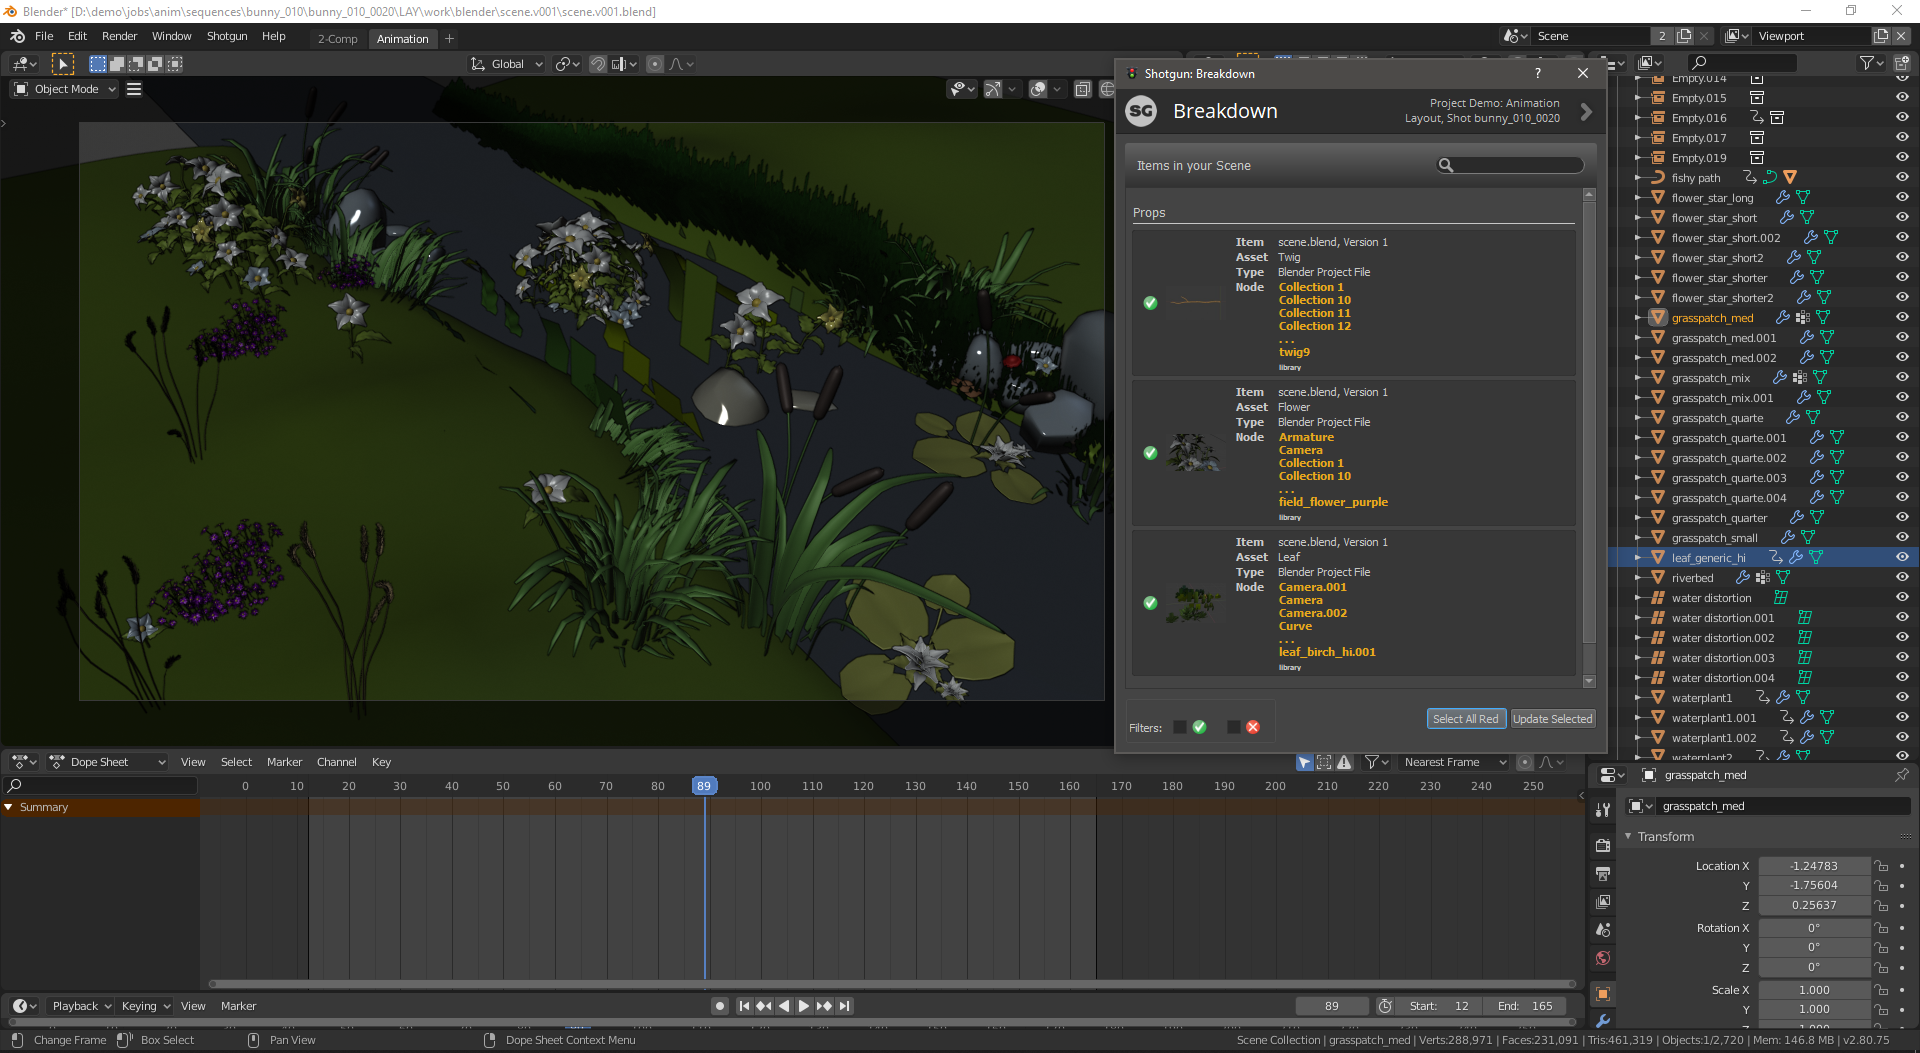Click the Update Selected button

[x=1552, y=719]
